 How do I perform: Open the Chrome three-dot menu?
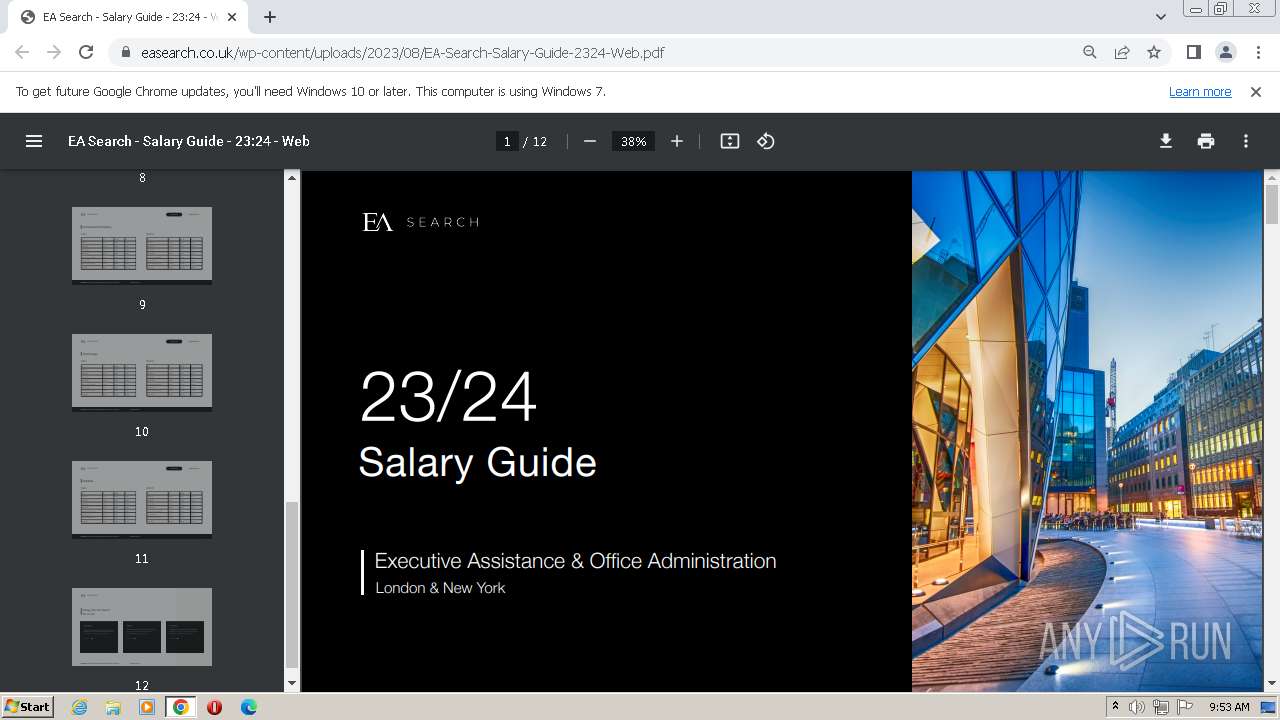[1259, 52]
